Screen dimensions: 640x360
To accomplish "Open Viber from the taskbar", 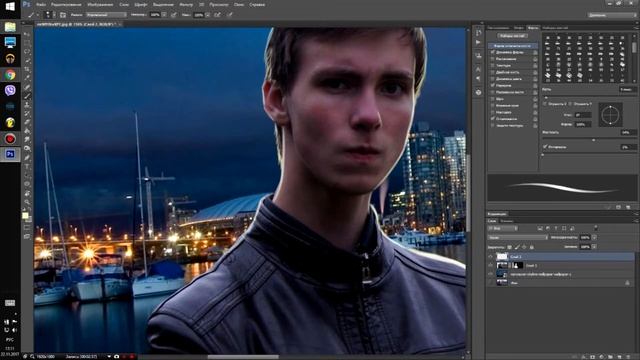I will (x=10, y=90).
